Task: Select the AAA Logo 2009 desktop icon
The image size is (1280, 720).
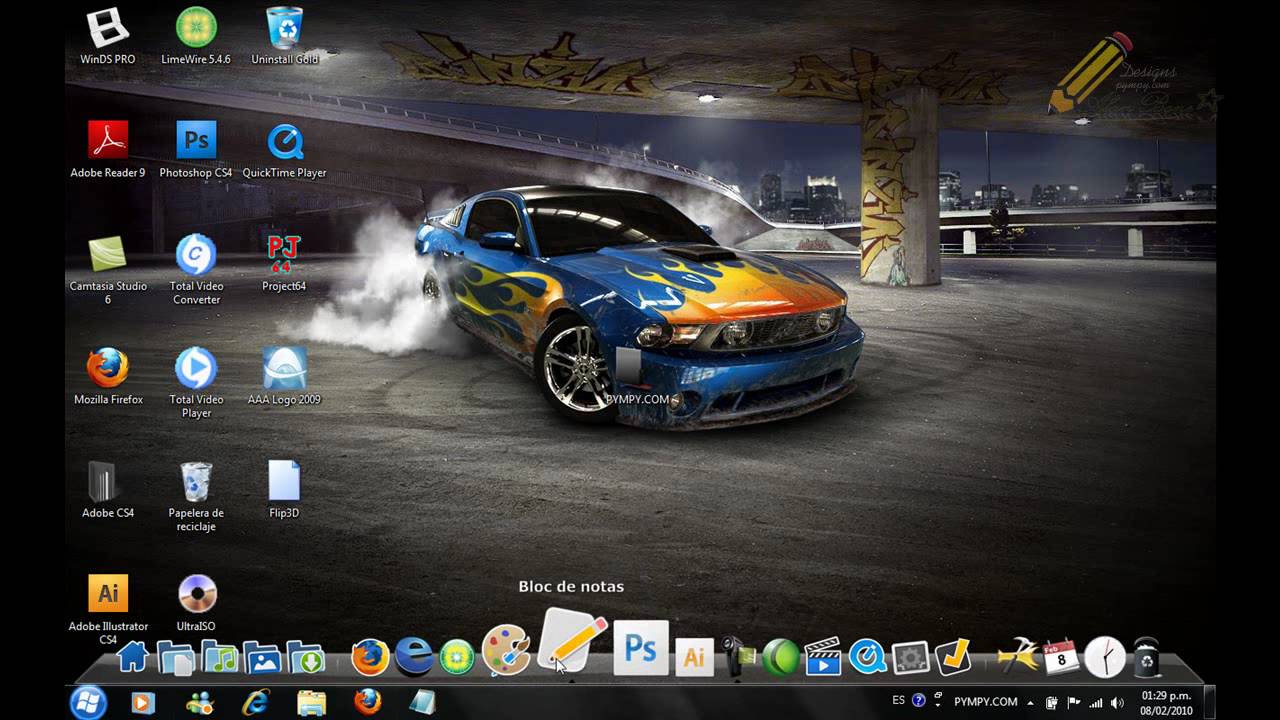Action: point(285,376)
